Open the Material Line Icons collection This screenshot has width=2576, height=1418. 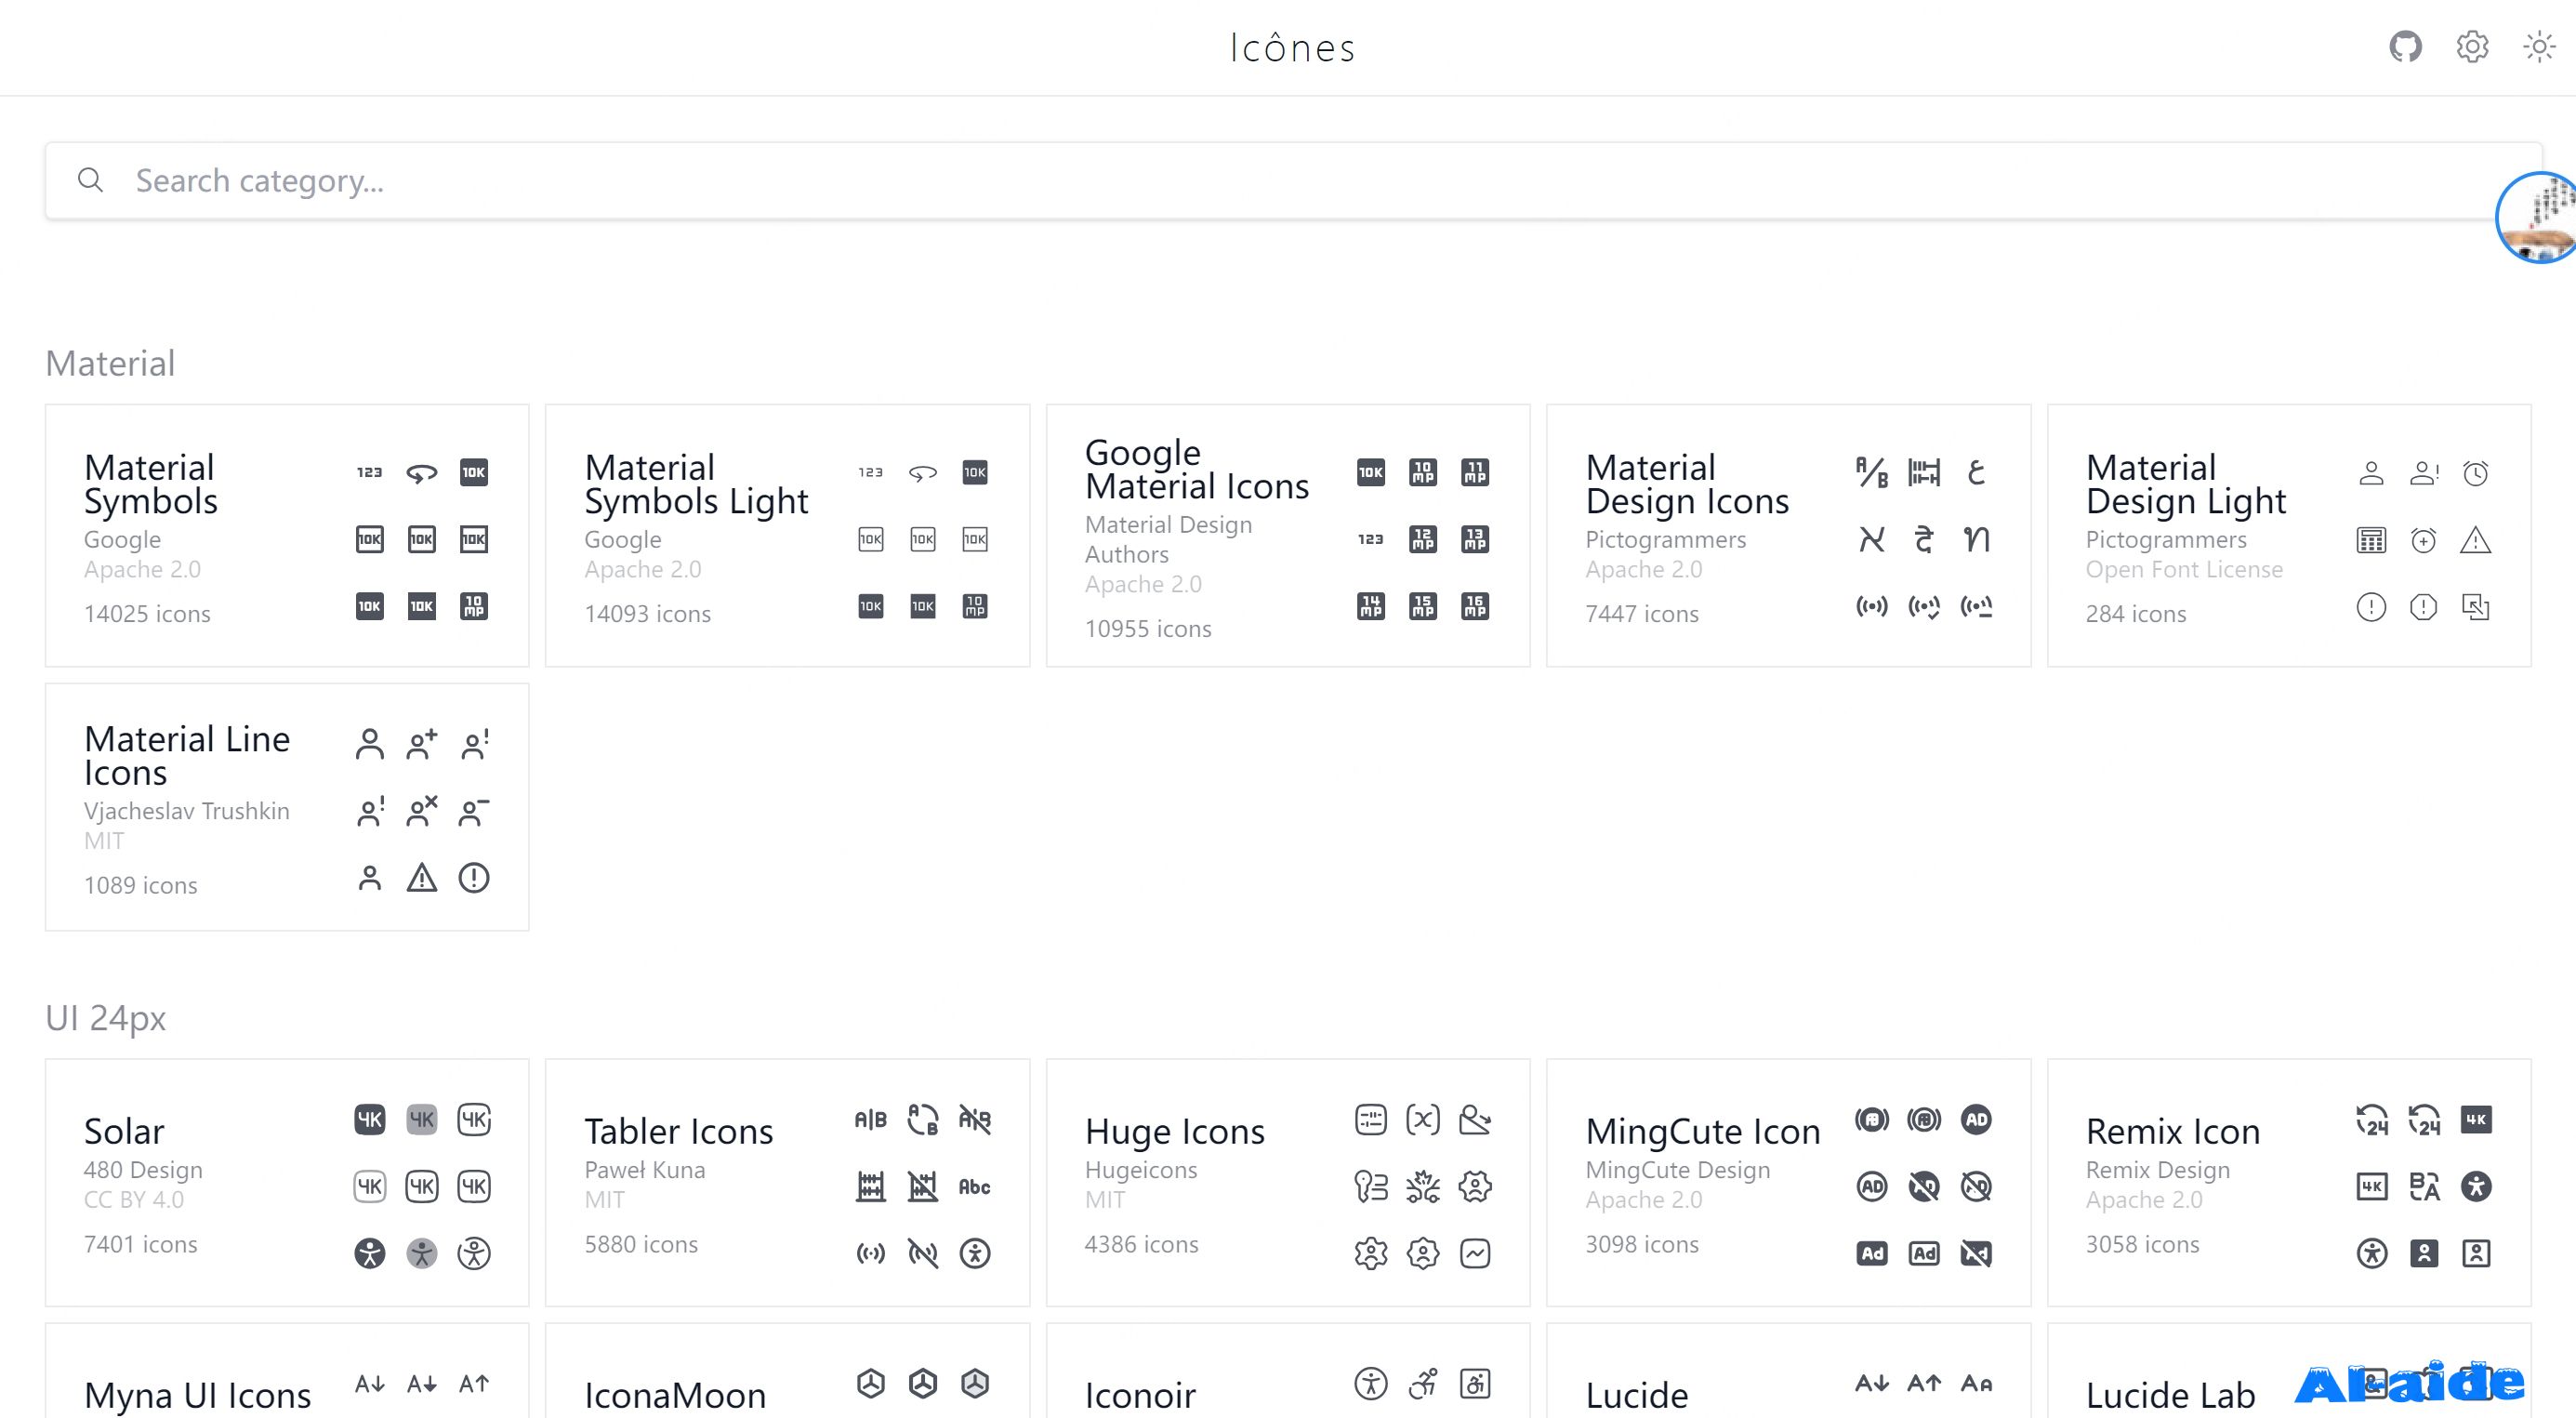pyautogui.click(x=287, y=807)
